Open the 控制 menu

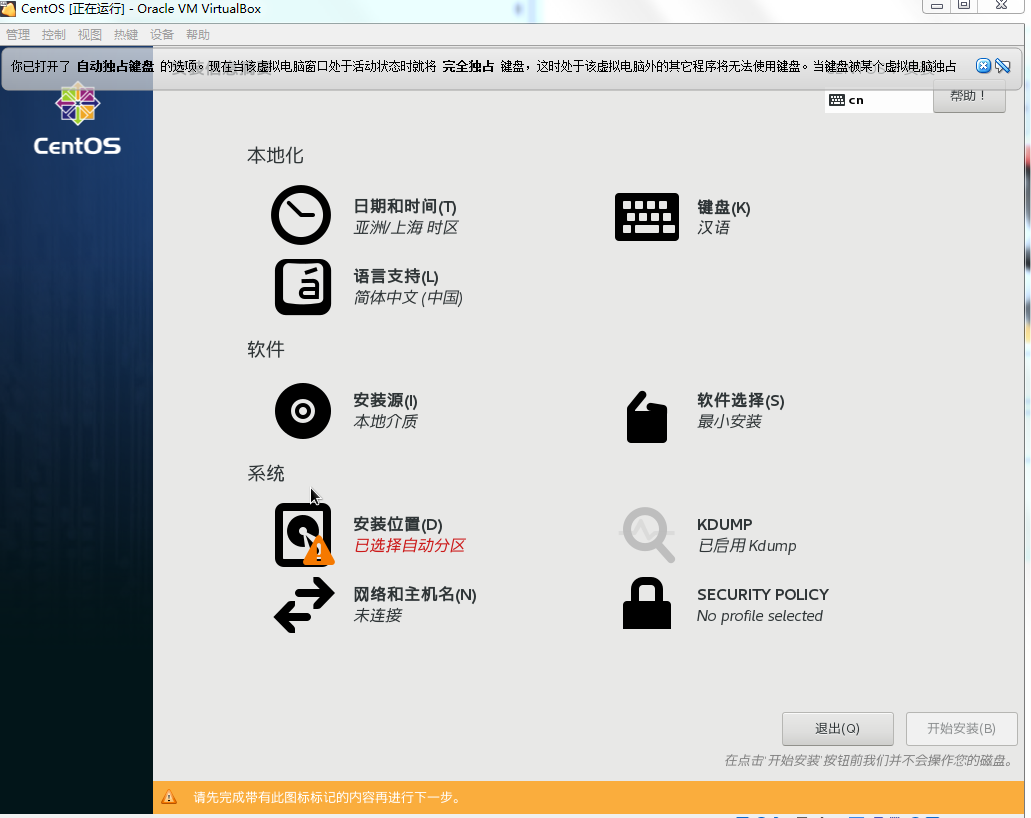click(x=54, y=35)
